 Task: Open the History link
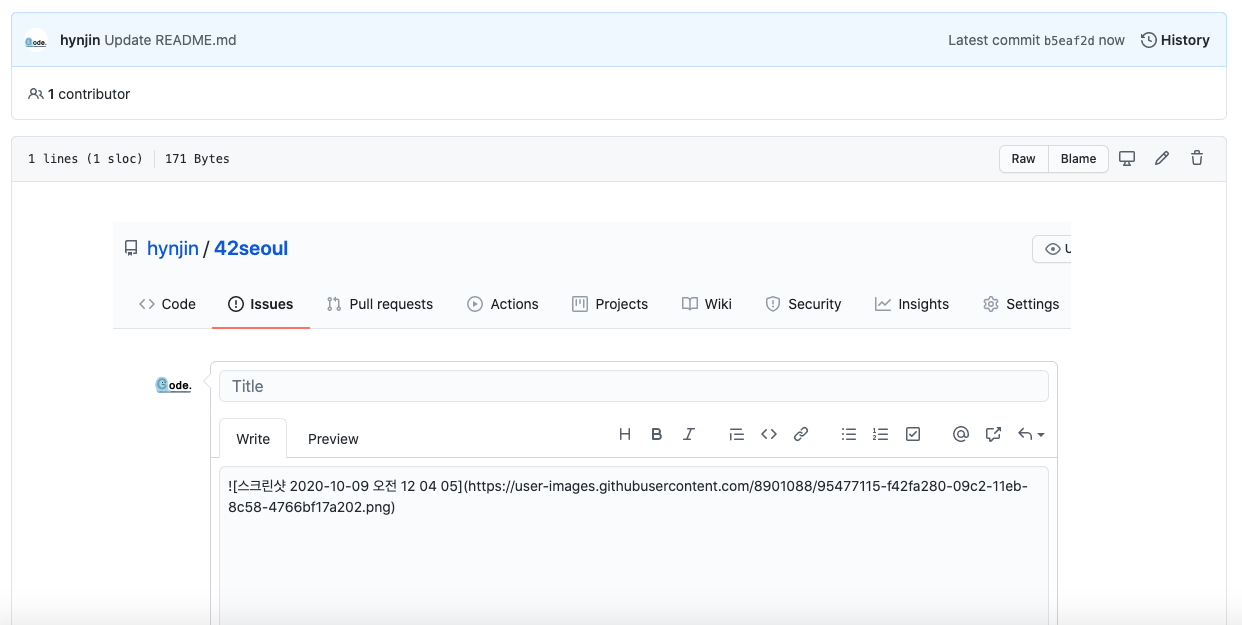[x=1175, y=40]
